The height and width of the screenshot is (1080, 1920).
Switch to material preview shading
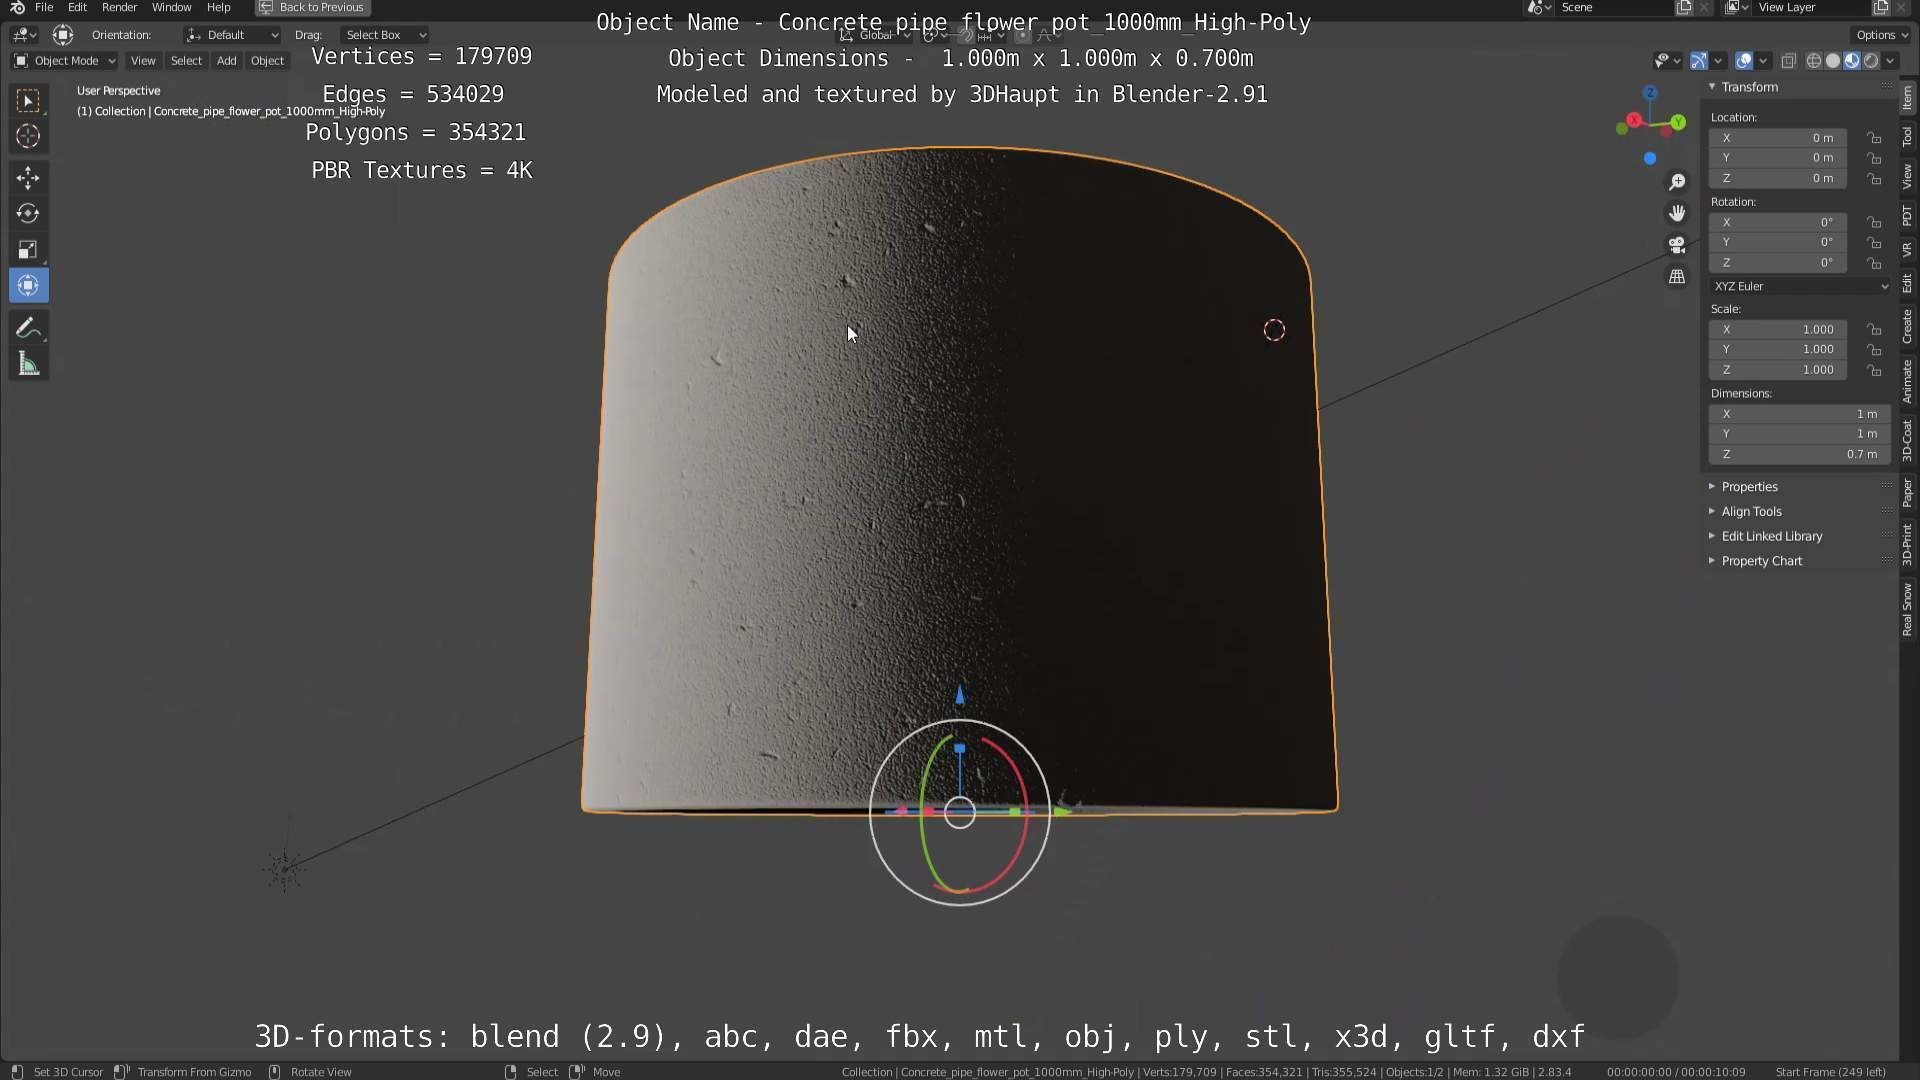coord(1852,61)
